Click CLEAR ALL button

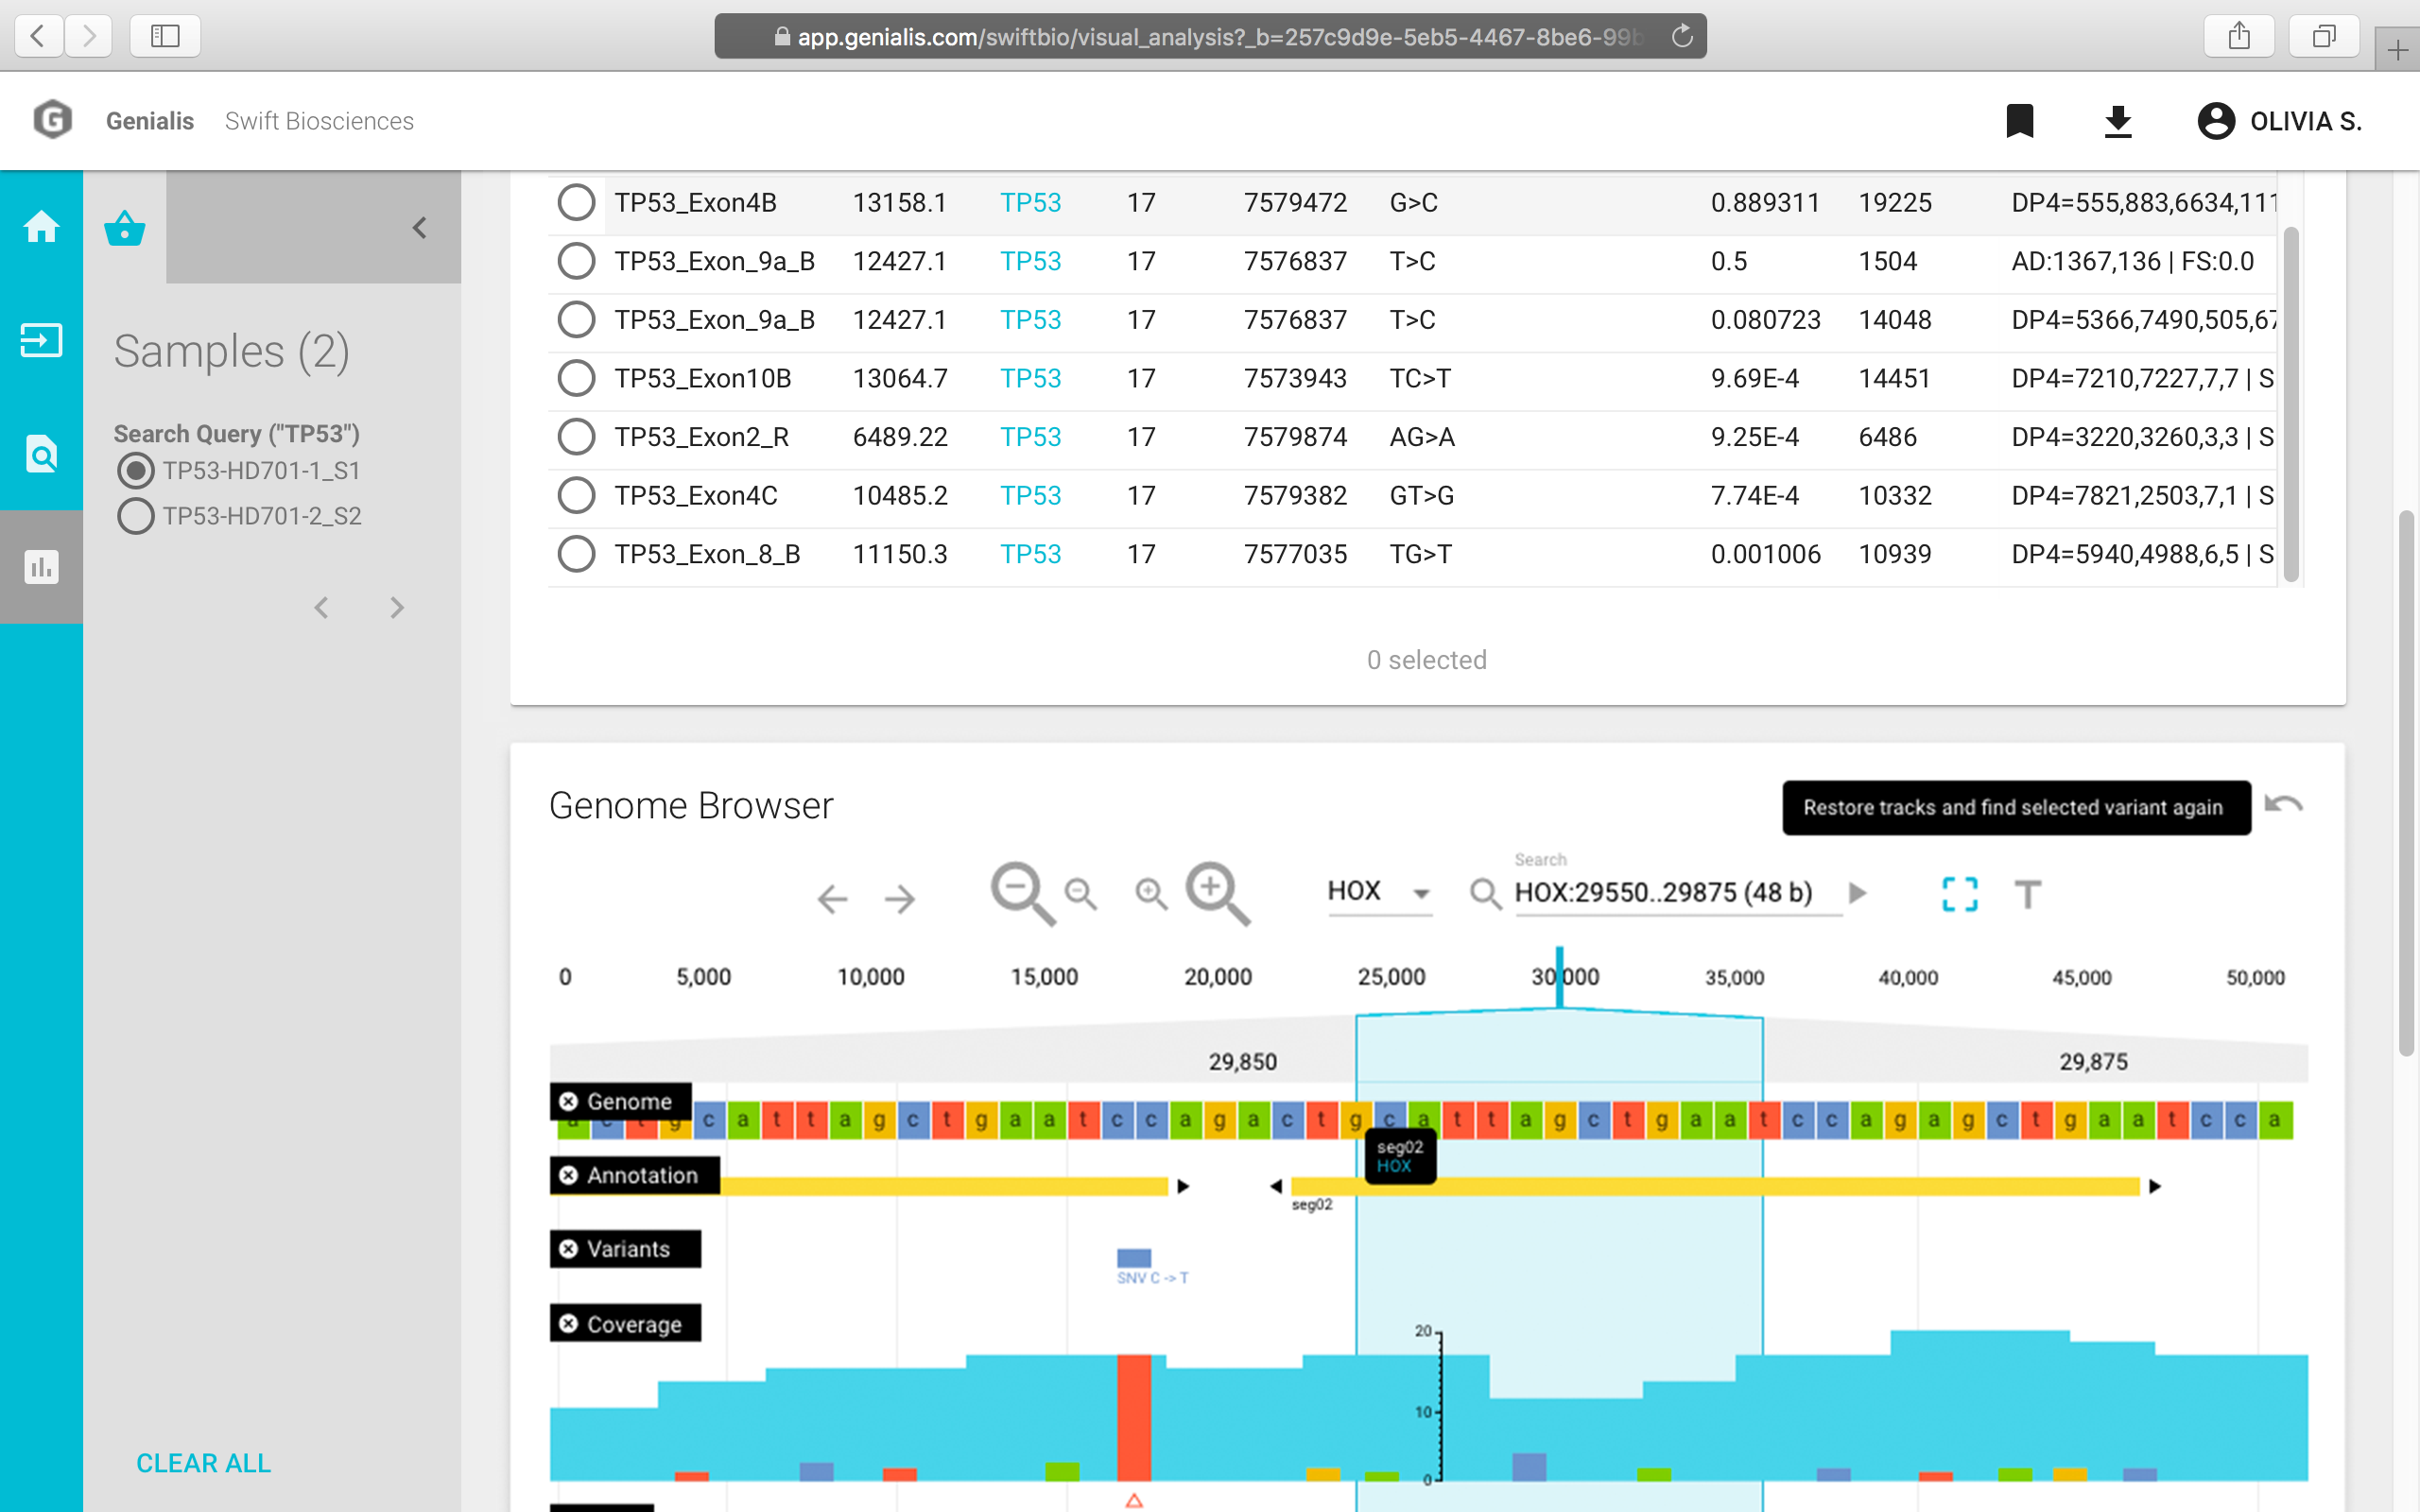point(203,1463)
